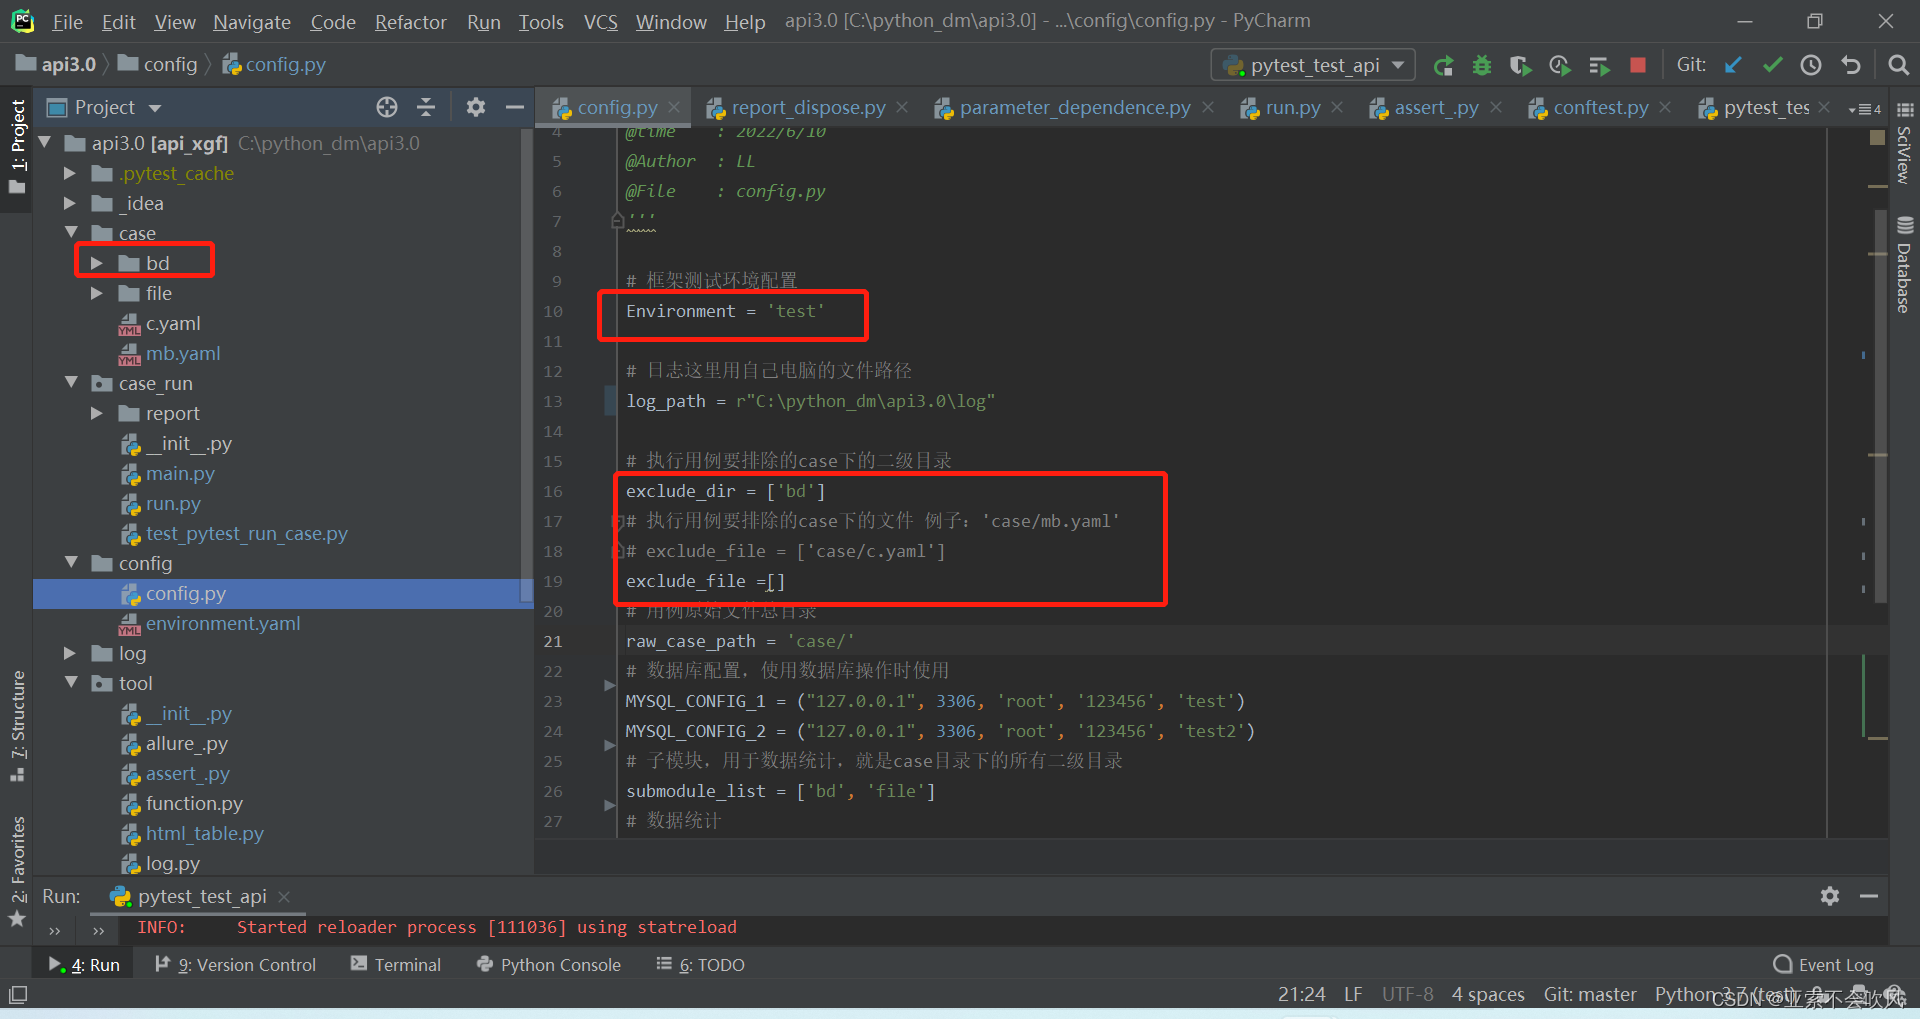Select mb.yaml in case folder
The height and width of the screenshot is (1019, 1920).
182,353
